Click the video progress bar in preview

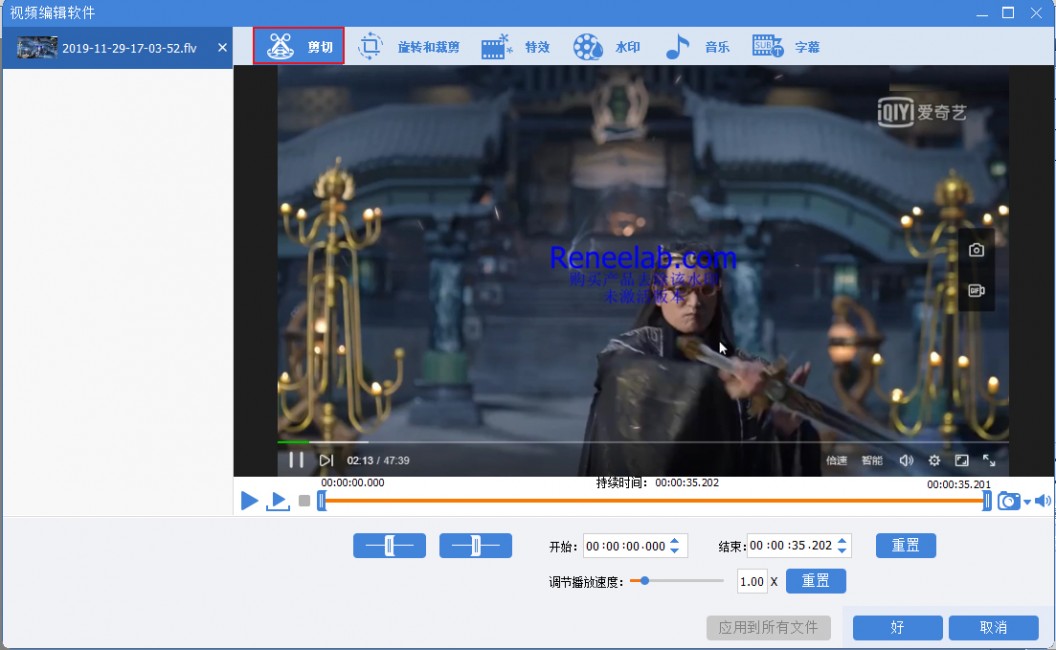643,442
